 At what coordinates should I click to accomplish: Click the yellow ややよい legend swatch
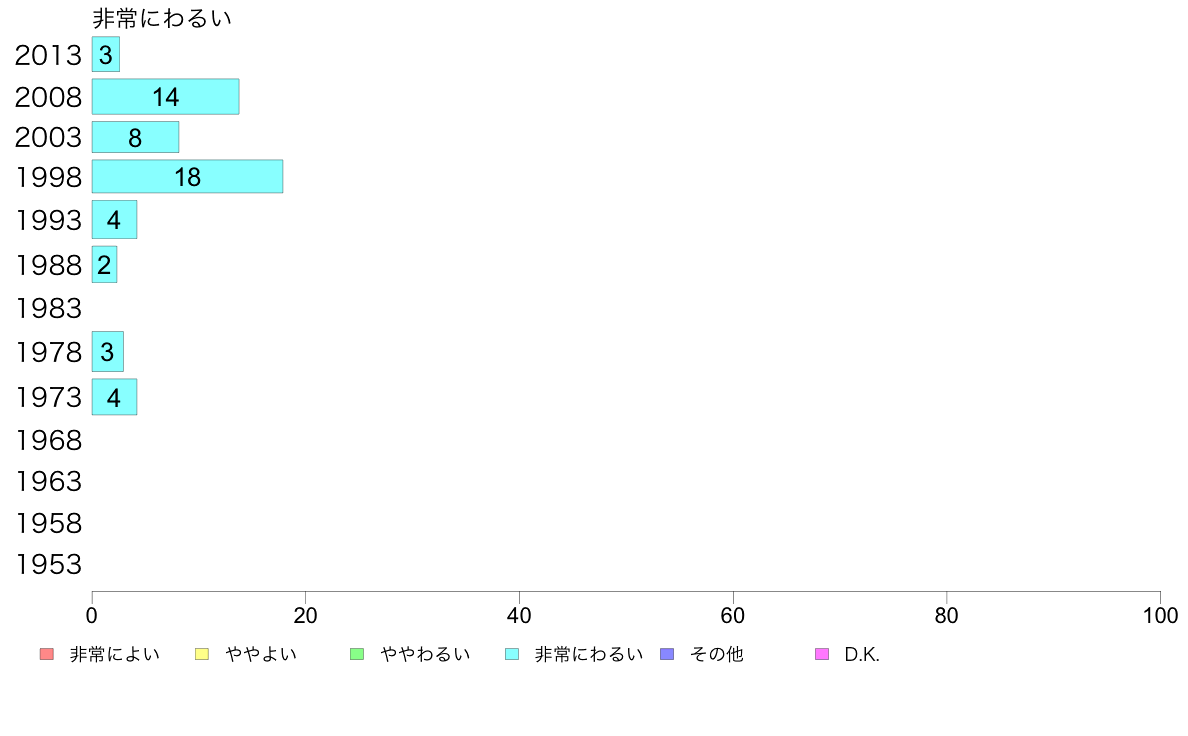(x=202, y=654)
